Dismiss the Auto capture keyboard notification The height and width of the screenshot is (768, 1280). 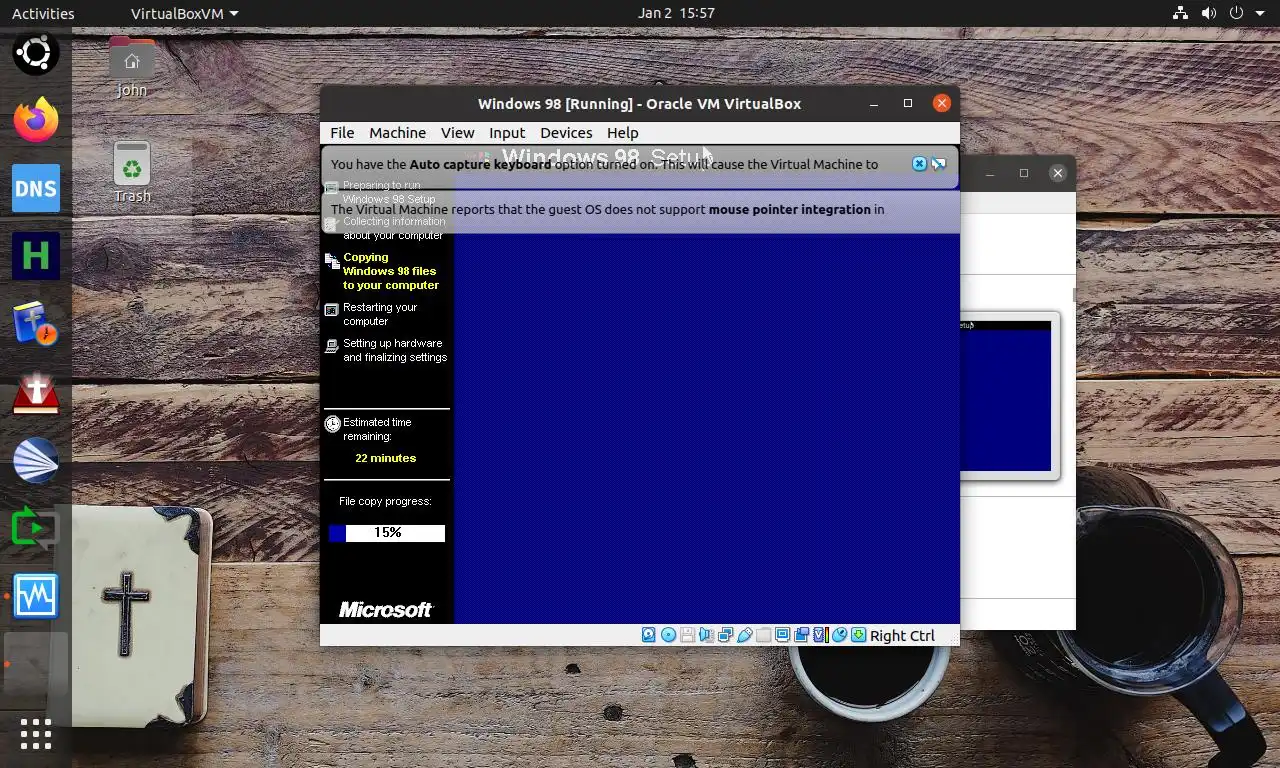tap(920, 164)
